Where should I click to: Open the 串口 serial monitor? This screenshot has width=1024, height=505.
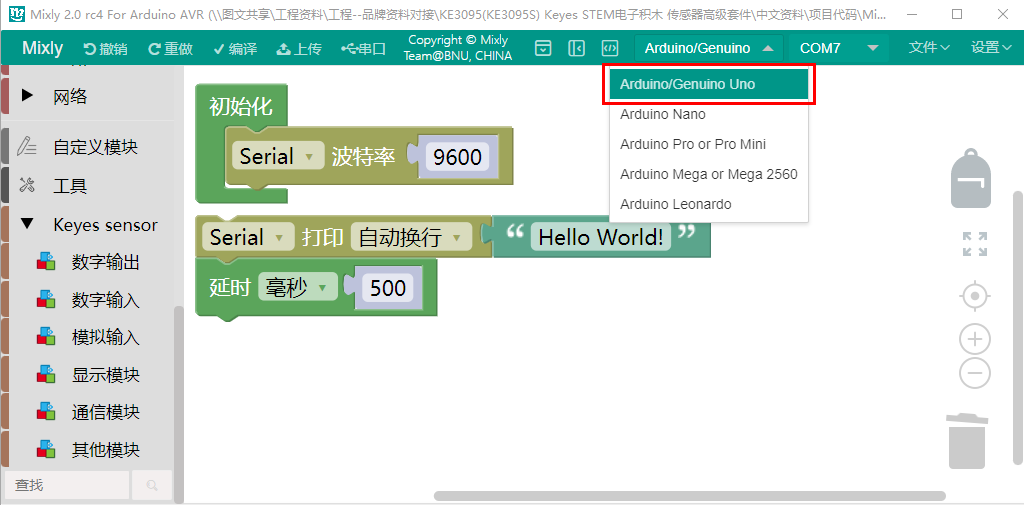click(x=364, y=48)
